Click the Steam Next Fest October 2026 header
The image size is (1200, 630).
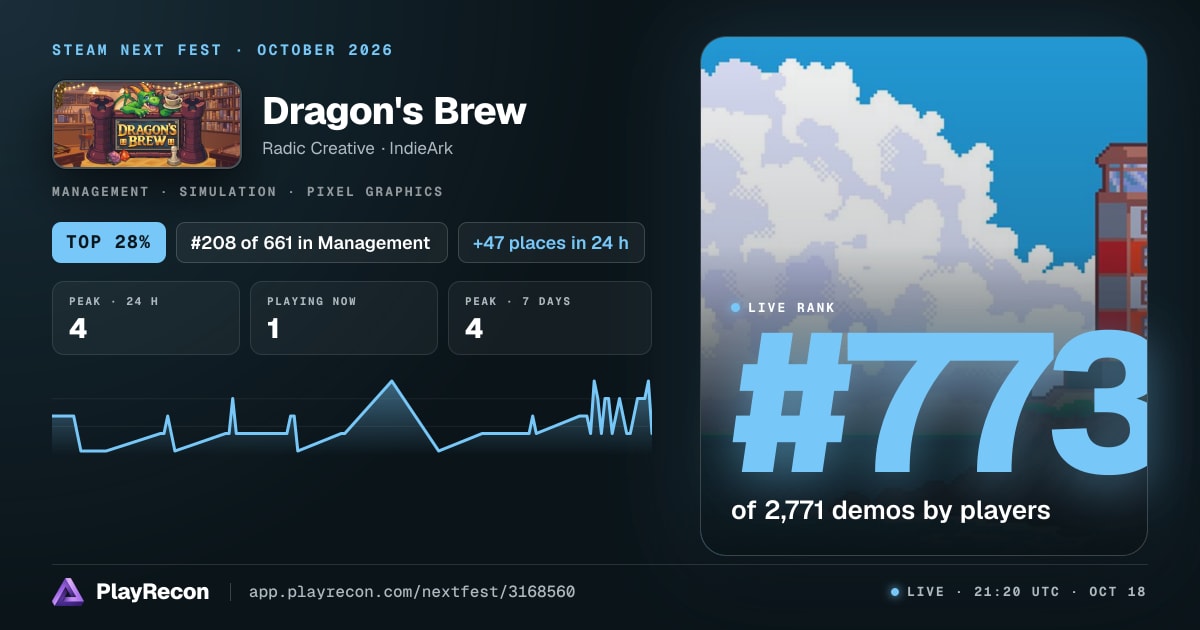(222, 50)
